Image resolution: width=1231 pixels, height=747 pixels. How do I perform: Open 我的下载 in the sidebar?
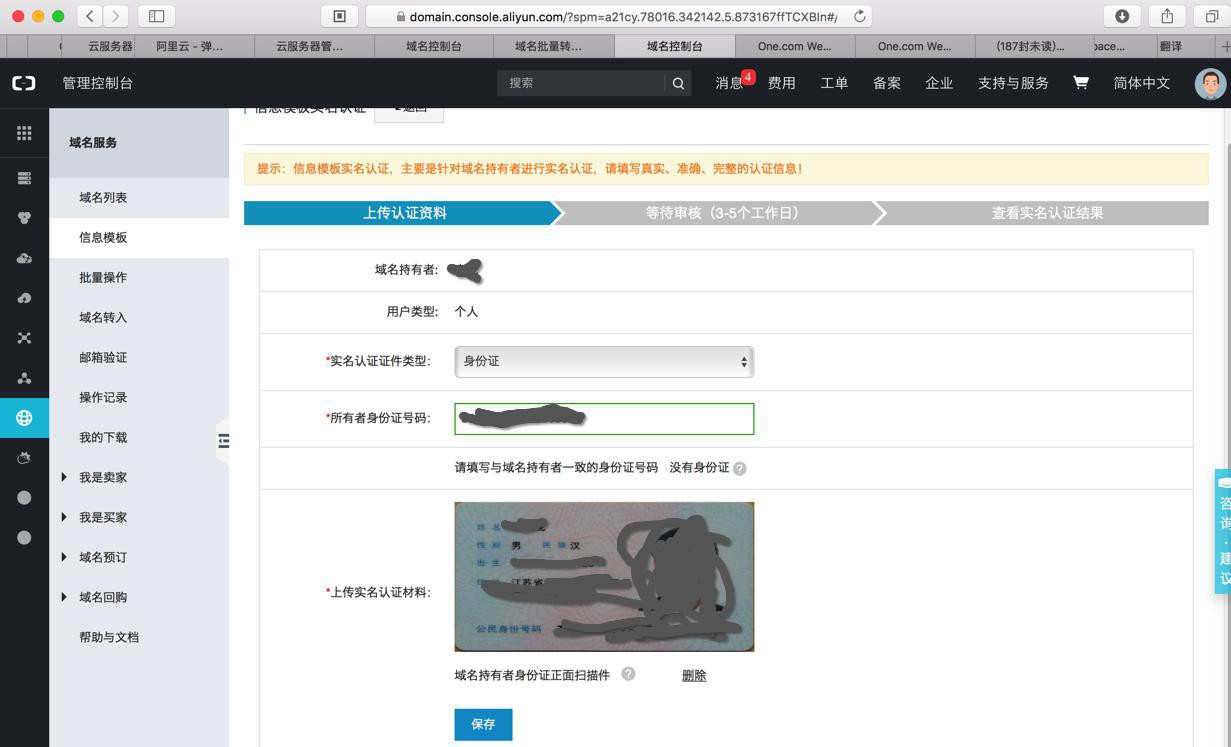click(139, 437)
